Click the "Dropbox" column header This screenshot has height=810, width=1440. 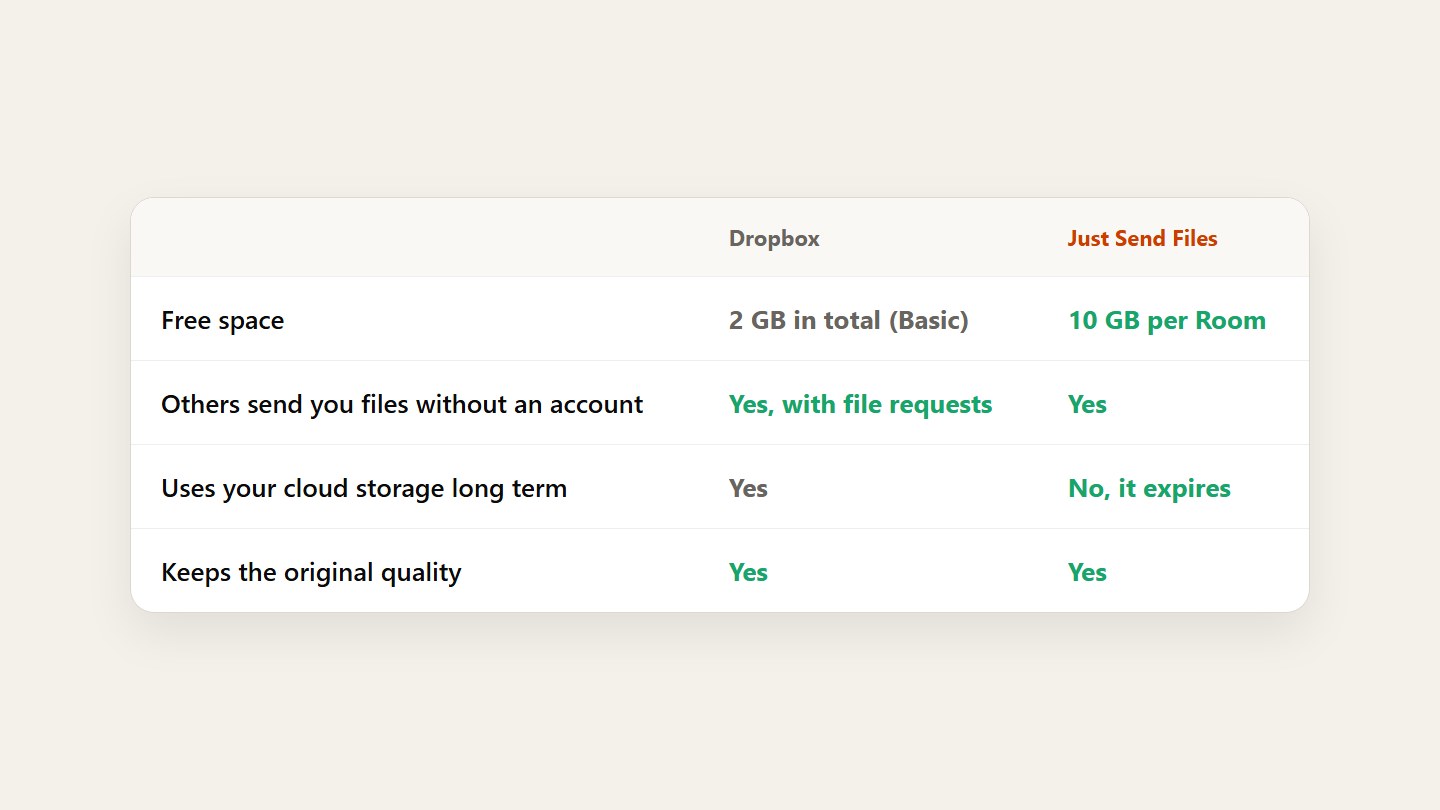click(774, 238)
